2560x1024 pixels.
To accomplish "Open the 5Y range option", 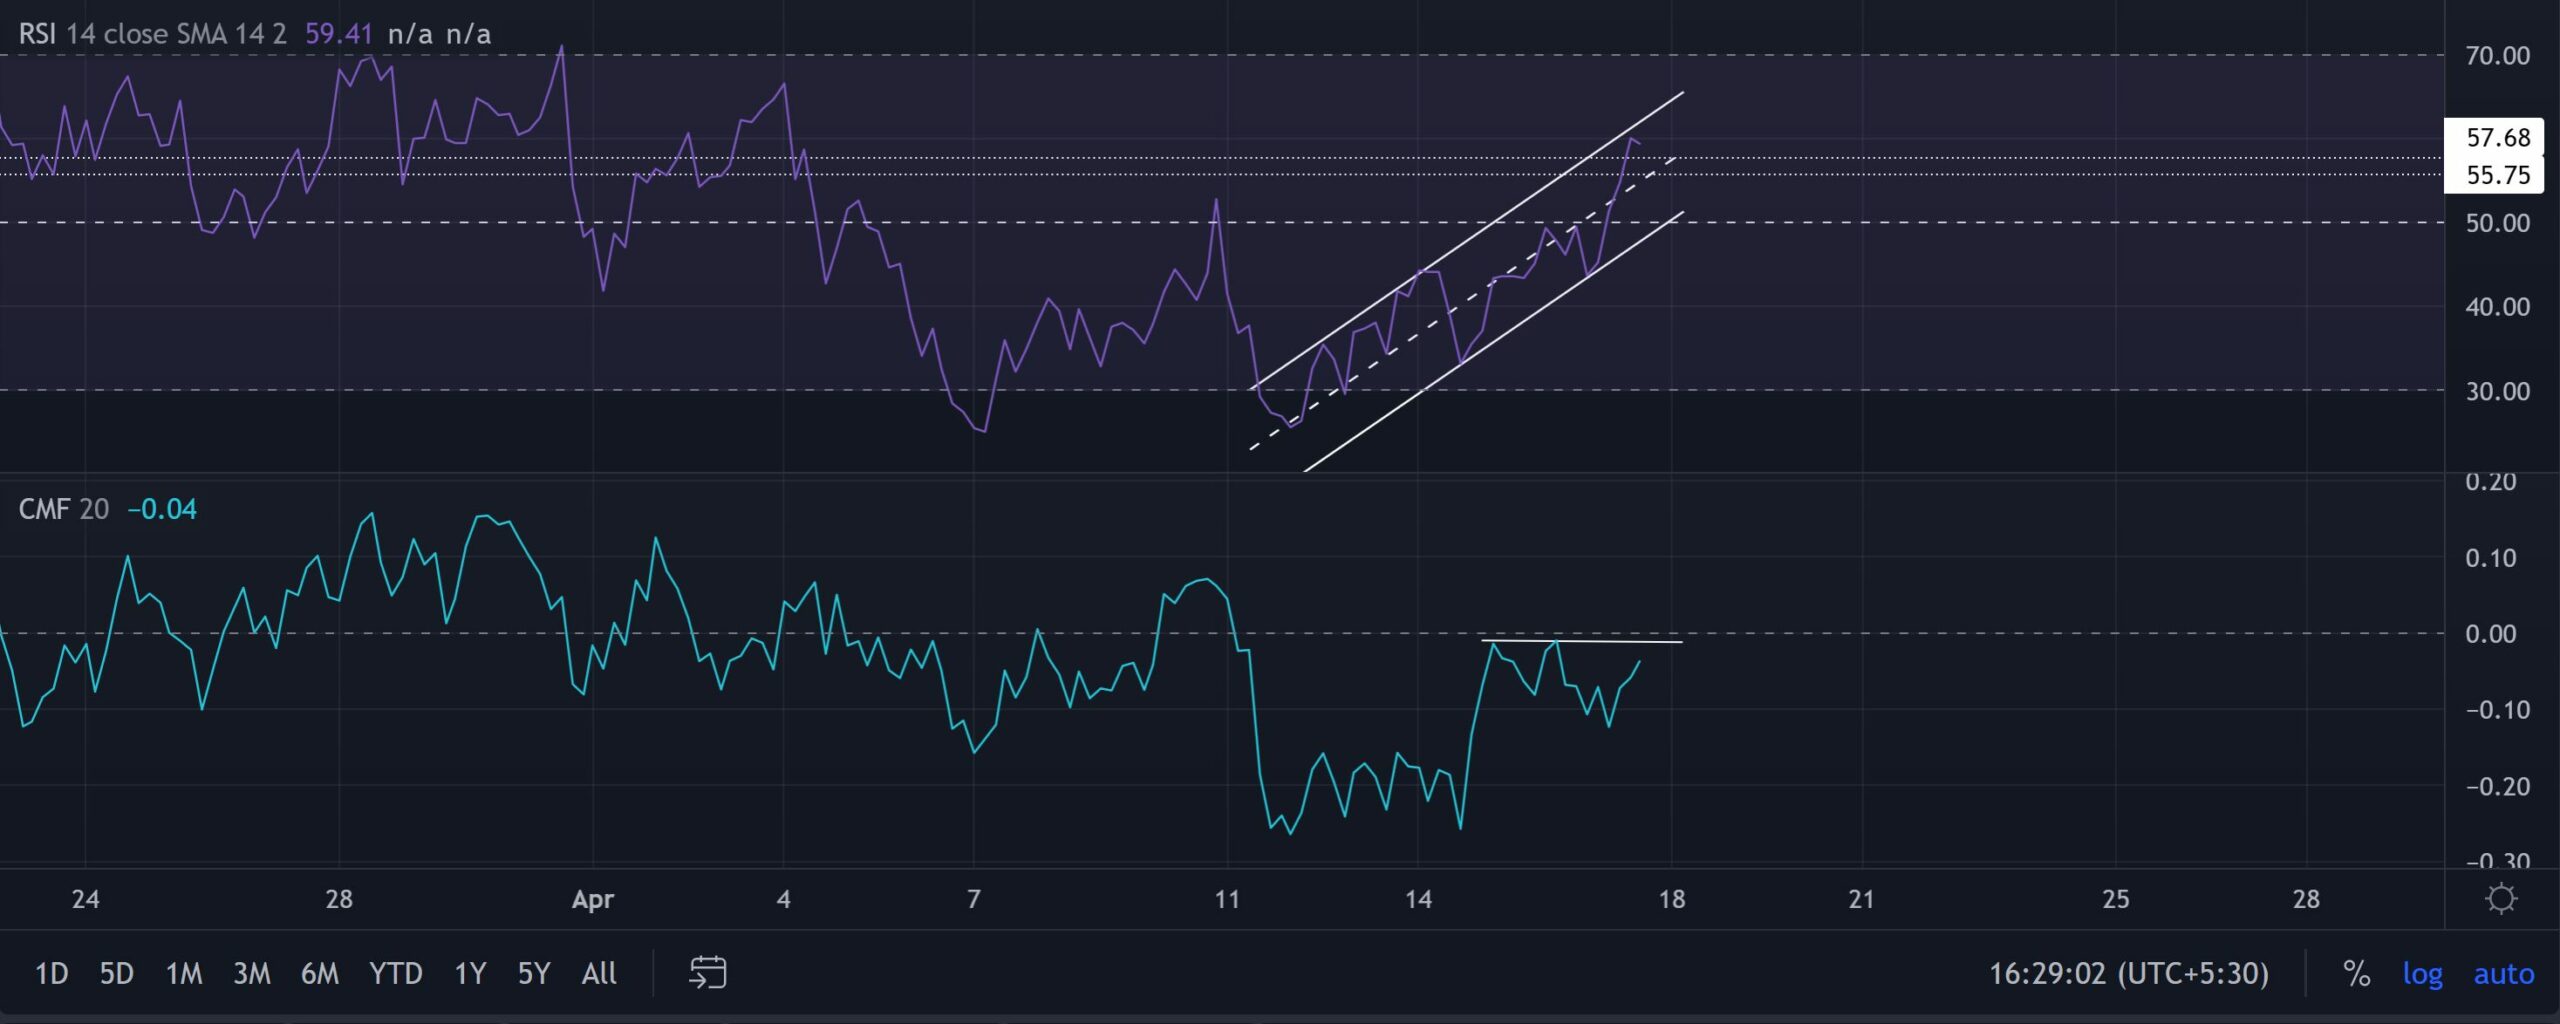I will click(532, 973).
